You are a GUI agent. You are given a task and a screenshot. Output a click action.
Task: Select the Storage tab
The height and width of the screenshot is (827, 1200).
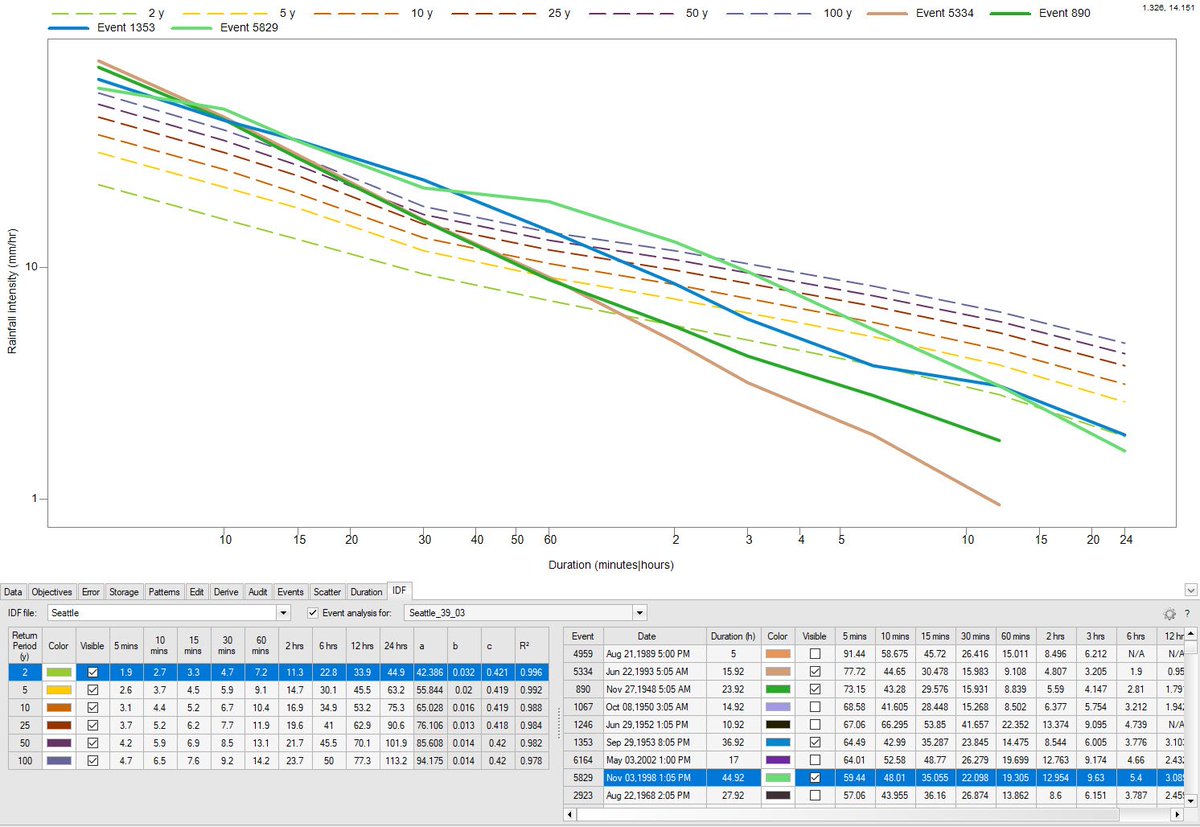(x=124, y=592)
